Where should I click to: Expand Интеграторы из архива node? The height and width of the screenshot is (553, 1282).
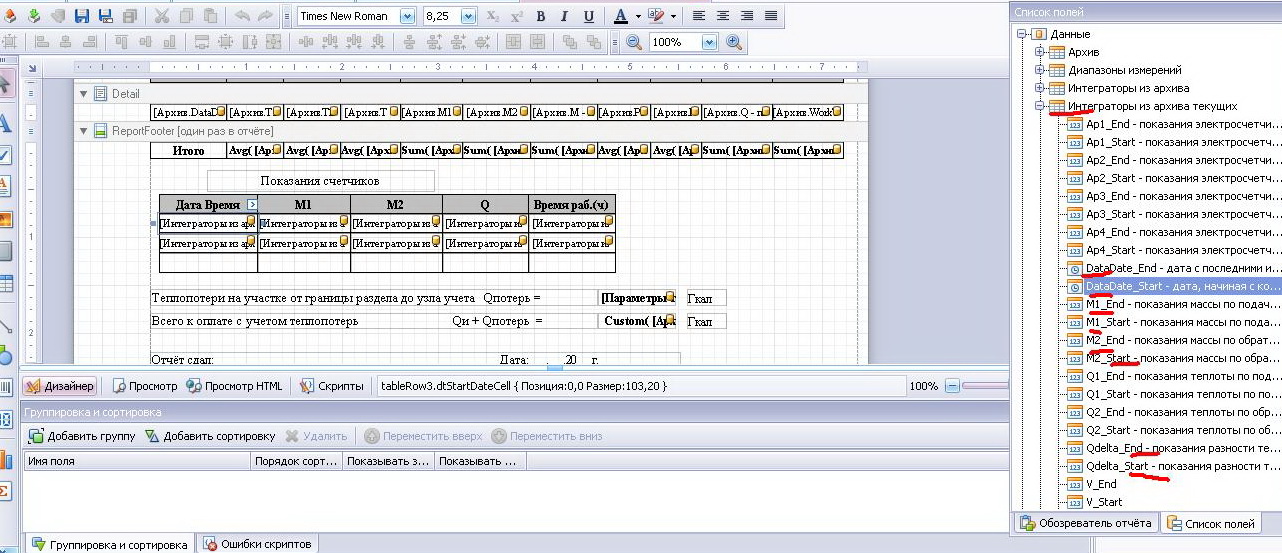tap(1040, 88)
